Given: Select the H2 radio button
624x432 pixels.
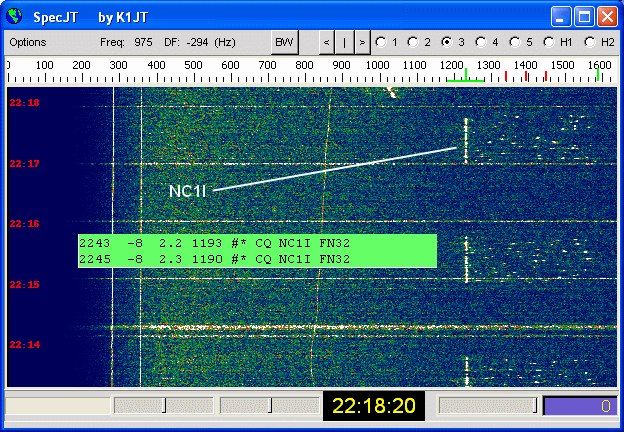Looking at the screenshot, I should (x=590, y=42).
